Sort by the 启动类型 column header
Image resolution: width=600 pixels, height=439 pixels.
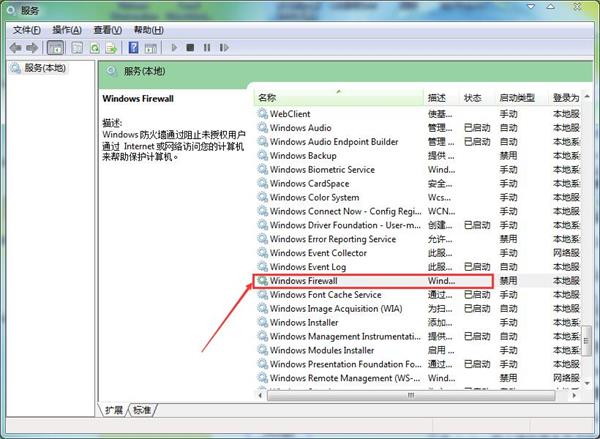coord(522,98)
